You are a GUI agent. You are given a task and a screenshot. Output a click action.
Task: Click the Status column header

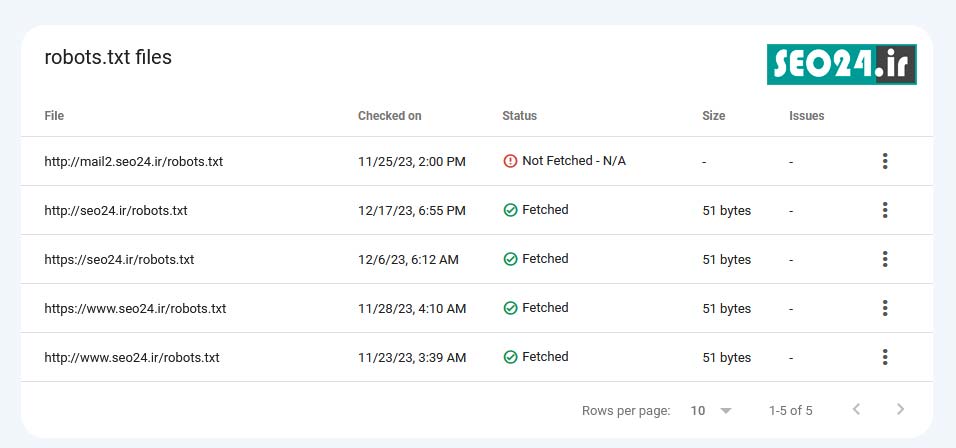pyautogui.click(x=519, y=116)
